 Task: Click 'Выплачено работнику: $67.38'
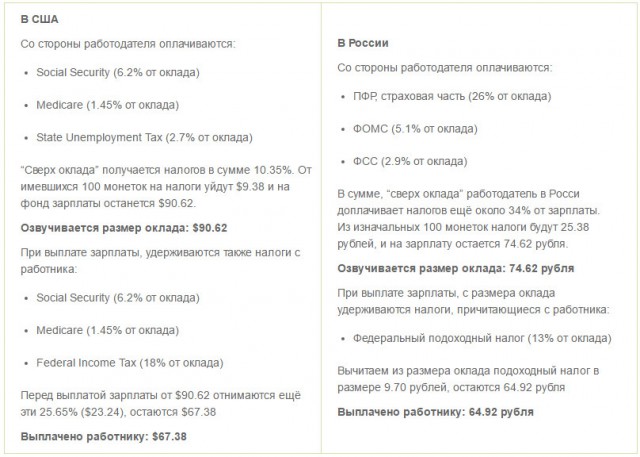(104, 437)
